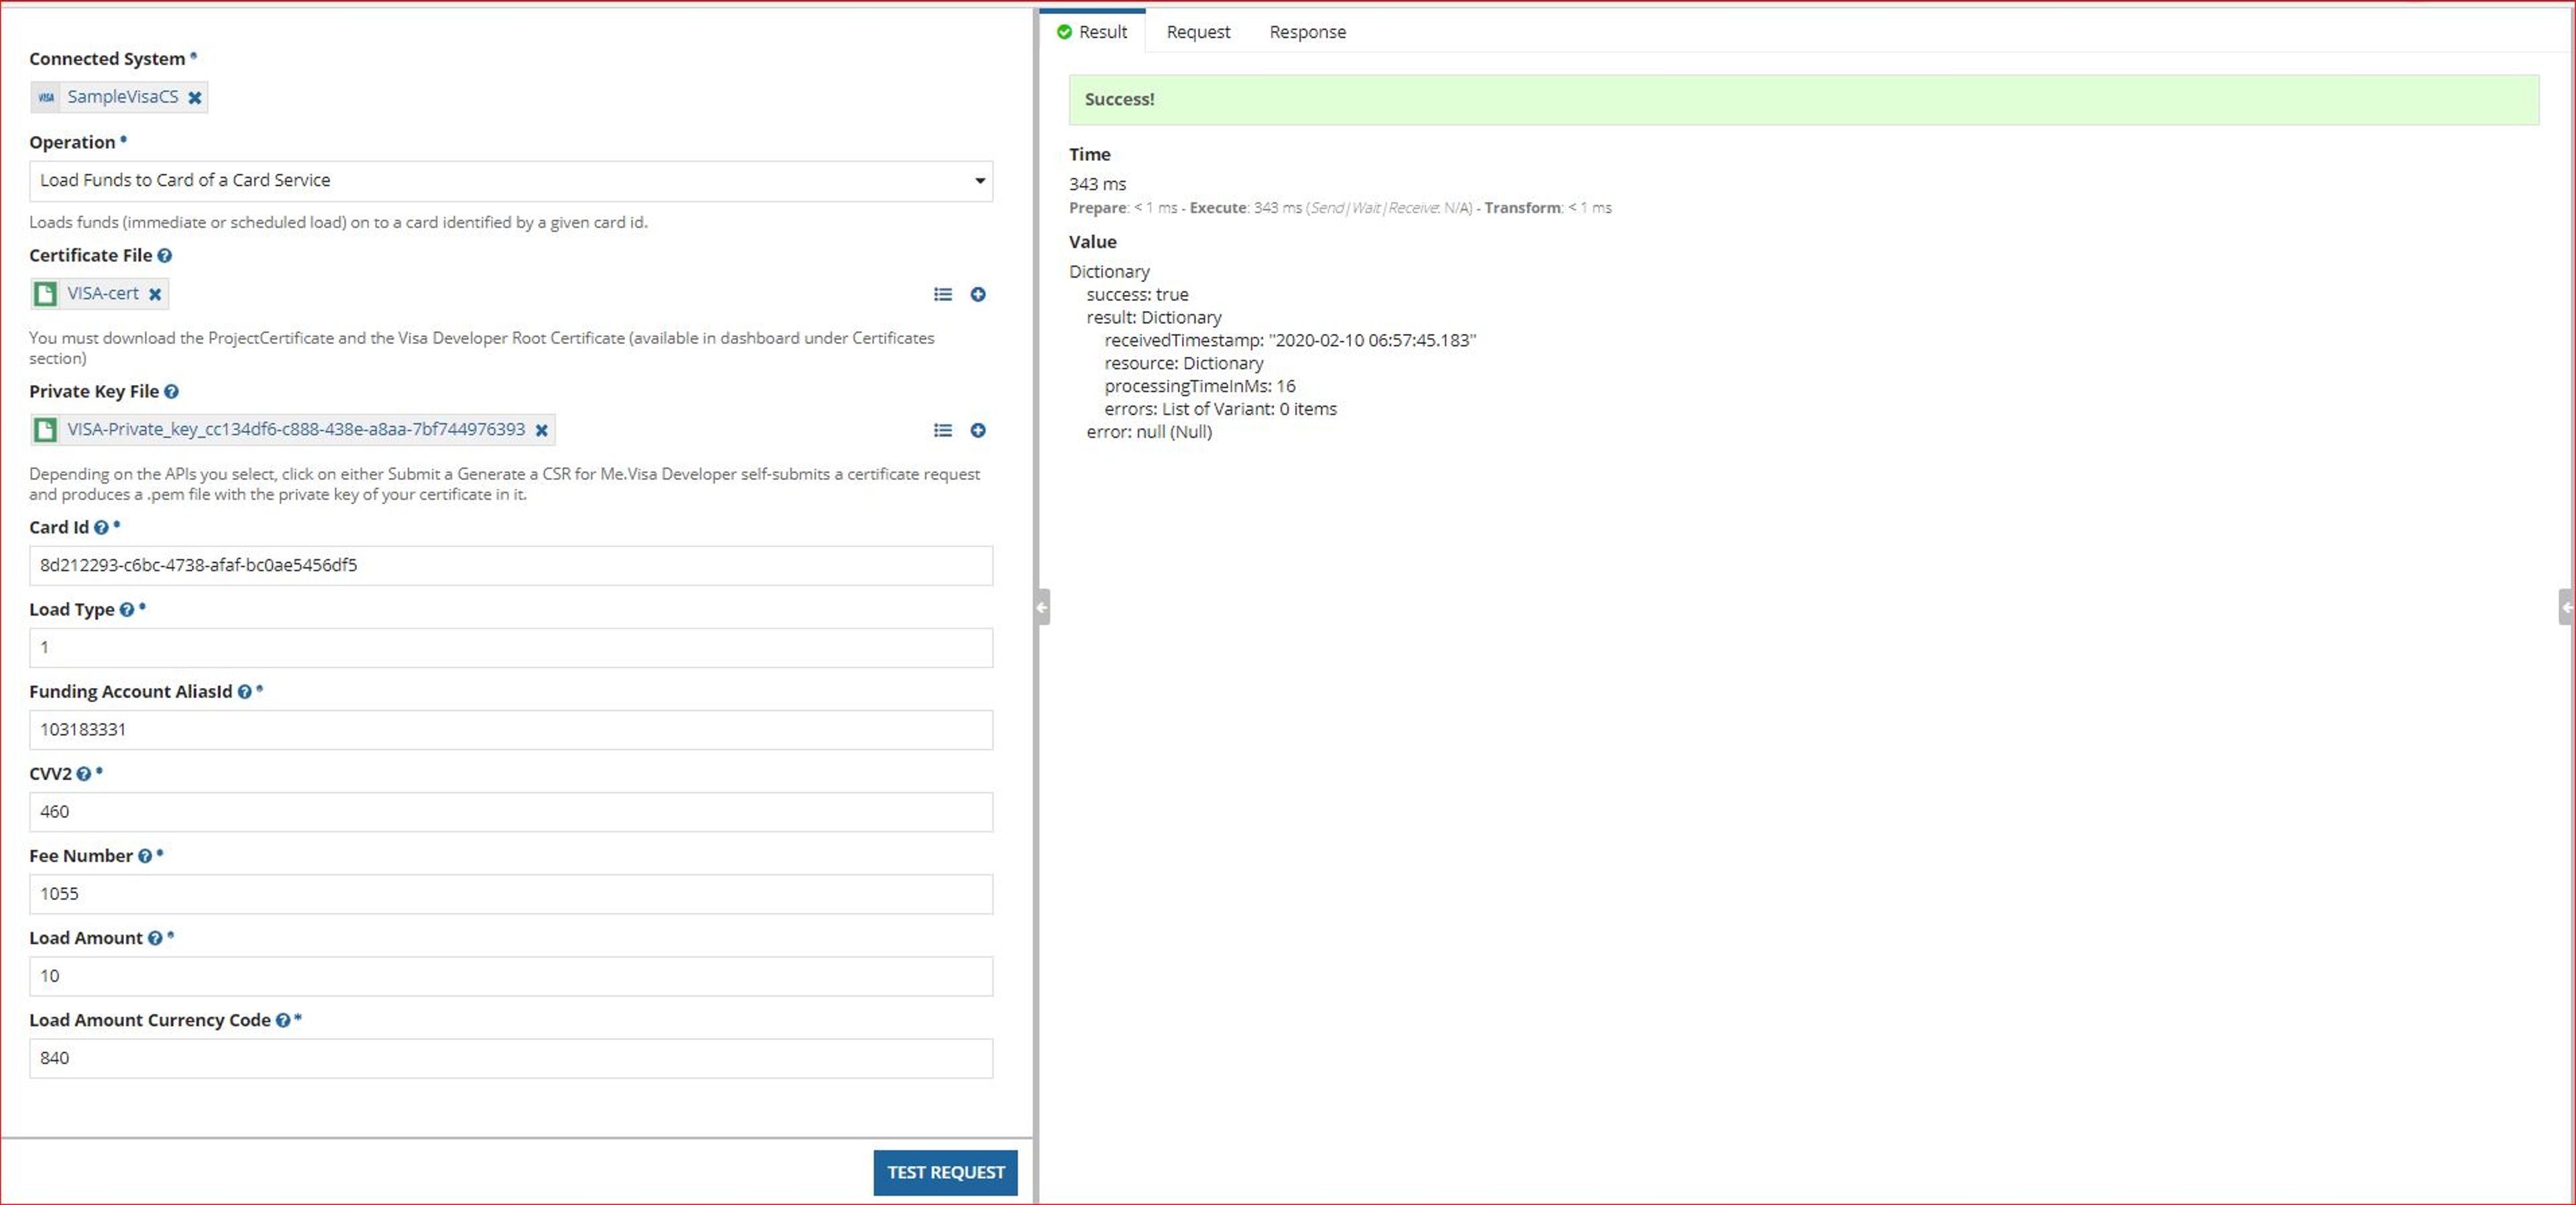Show Funding Account AliasId help icon
Image resolution: width=2576 pixels, height=1205 pixels.
pos(245,692)
